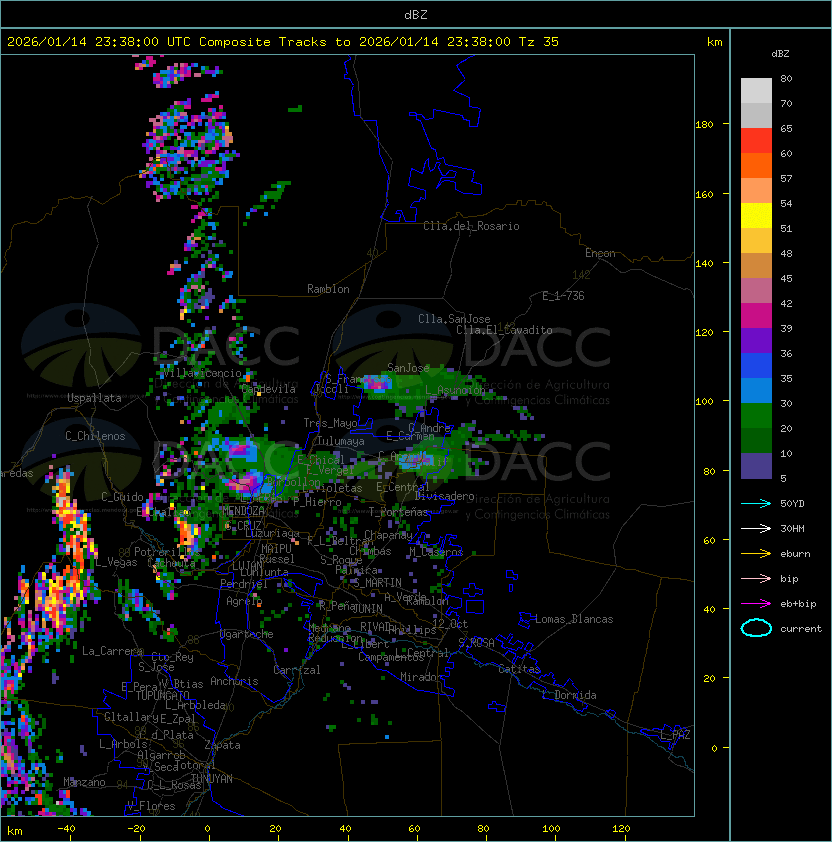
Task: Click the 'eburn' legend label
Action: pyautogui.click(x=795, y=554)
